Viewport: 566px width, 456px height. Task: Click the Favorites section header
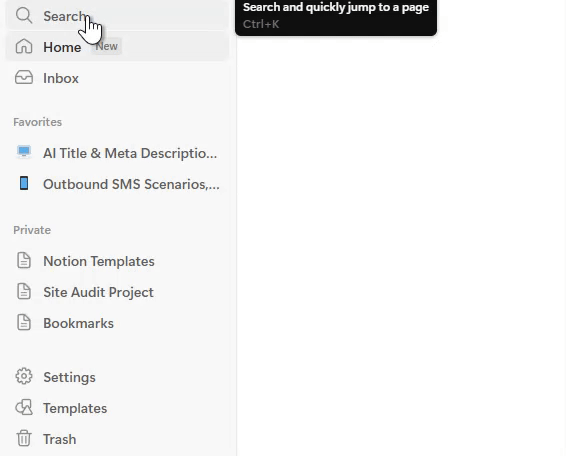[38, 122]
